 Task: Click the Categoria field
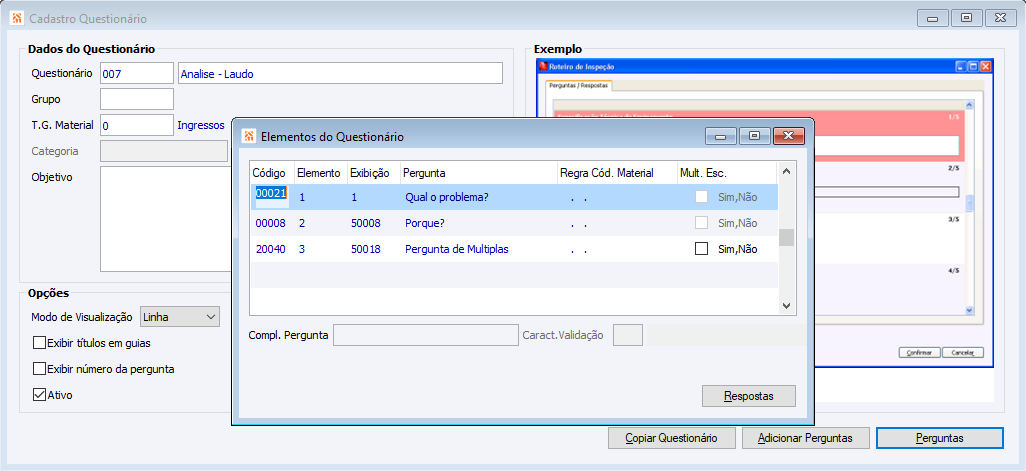[164, 151]
